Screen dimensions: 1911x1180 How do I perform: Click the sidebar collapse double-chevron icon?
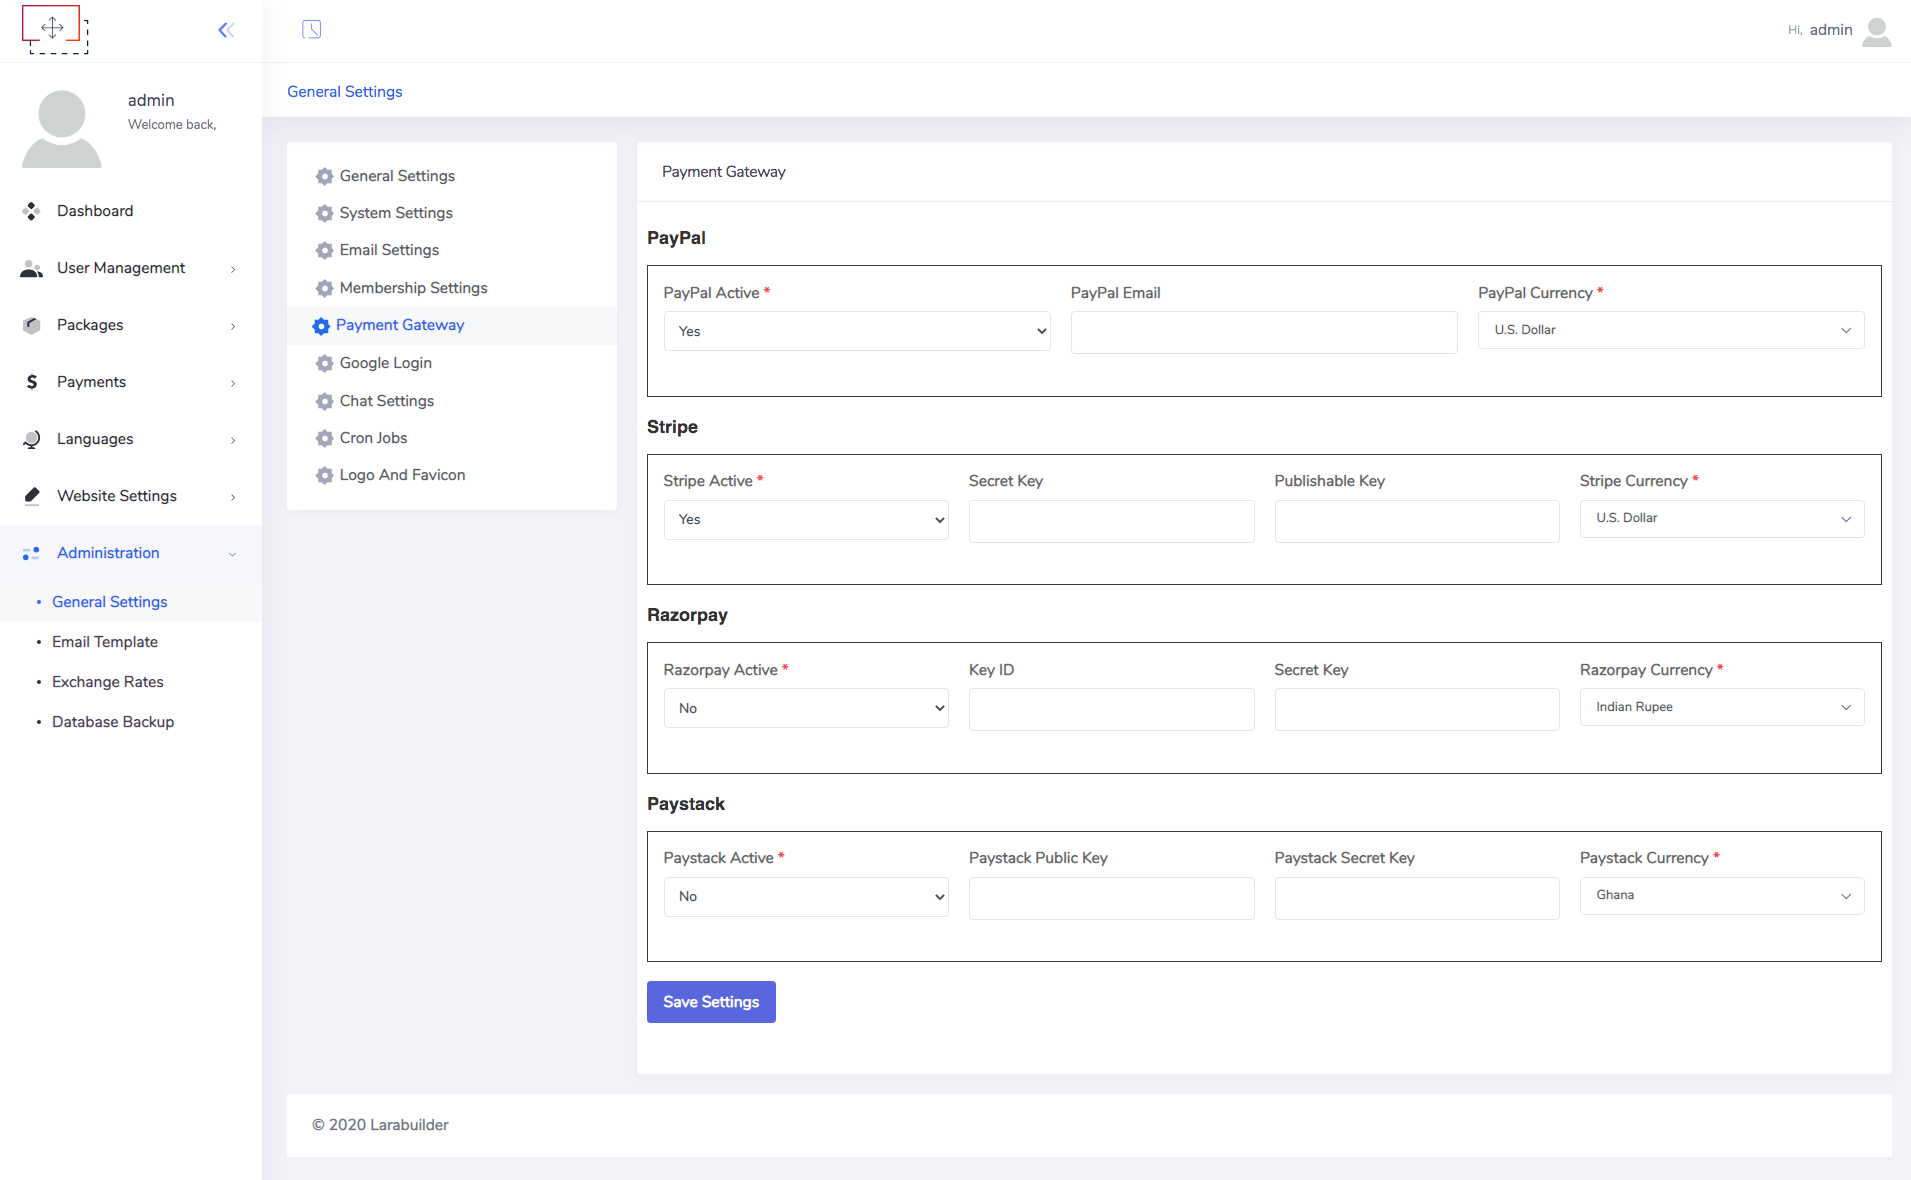226,30
